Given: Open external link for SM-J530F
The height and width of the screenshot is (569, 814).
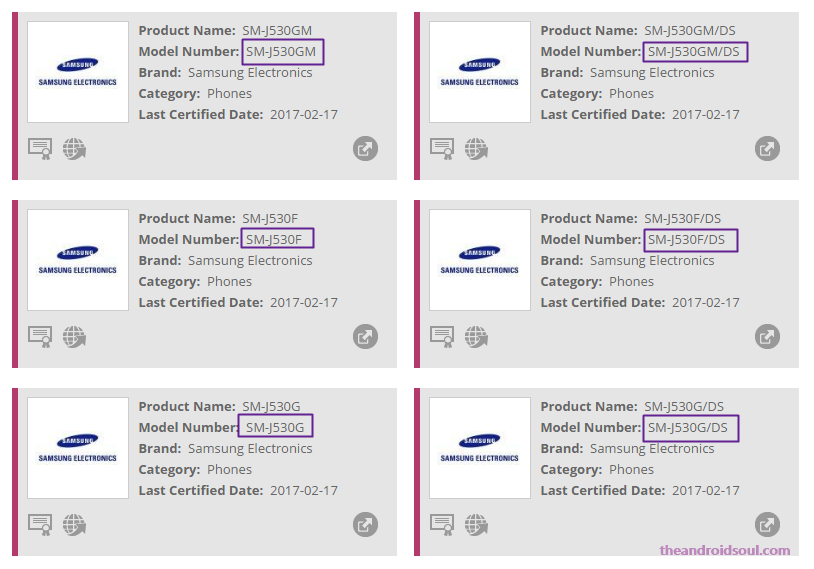Looking at the screenshot, I should [365, 336].
